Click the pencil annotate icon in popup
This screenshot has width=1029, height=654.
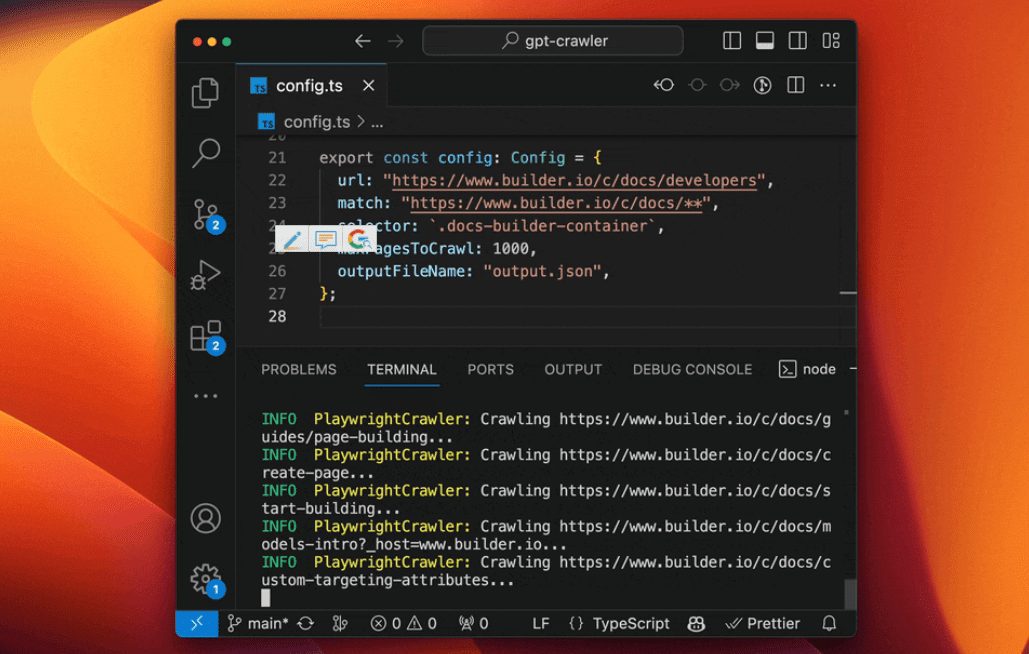pyautogui.click(x=292, y=240)
